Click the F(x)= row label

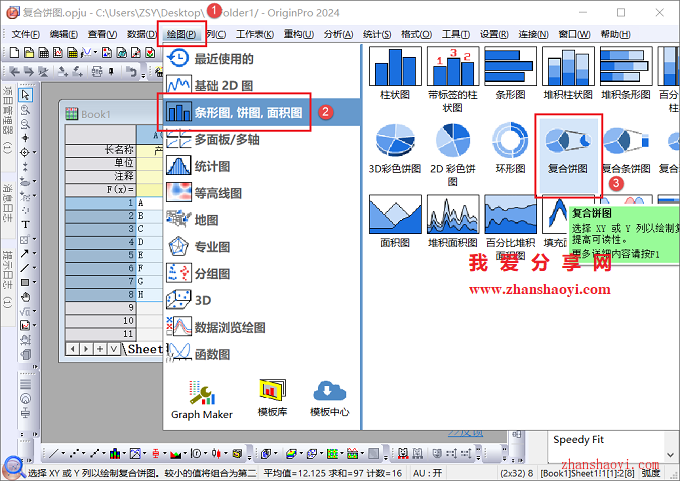[101, 190]
